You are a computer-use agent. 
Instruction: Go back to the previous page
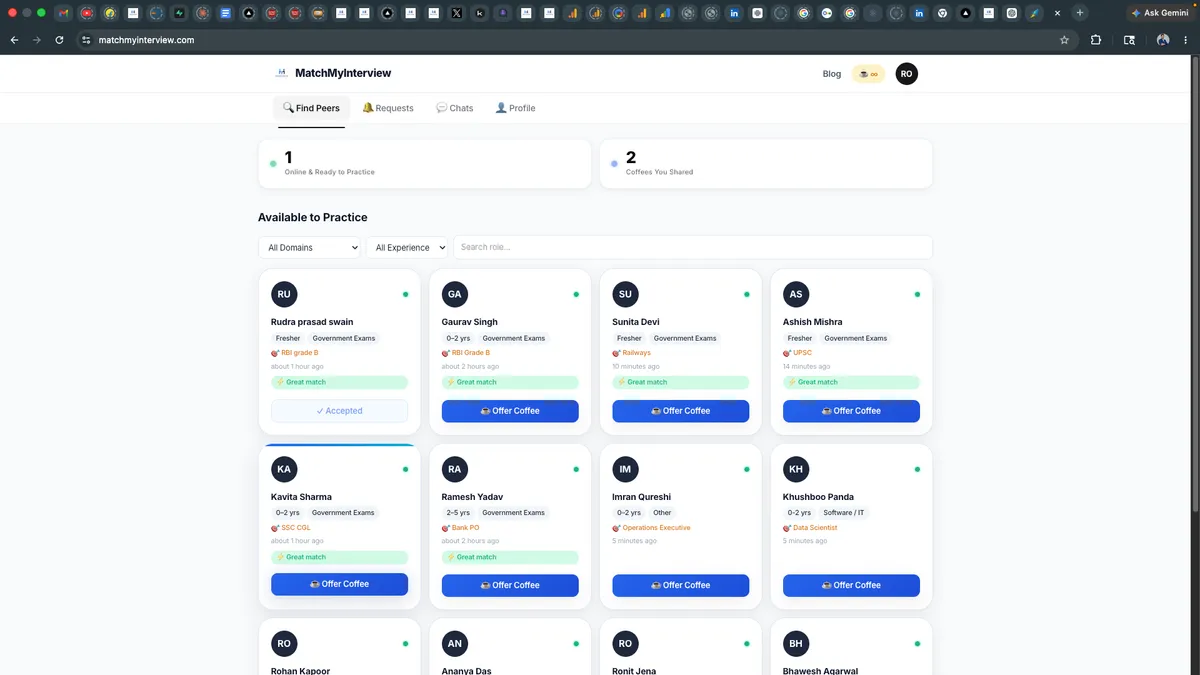[x=14, y=40]
